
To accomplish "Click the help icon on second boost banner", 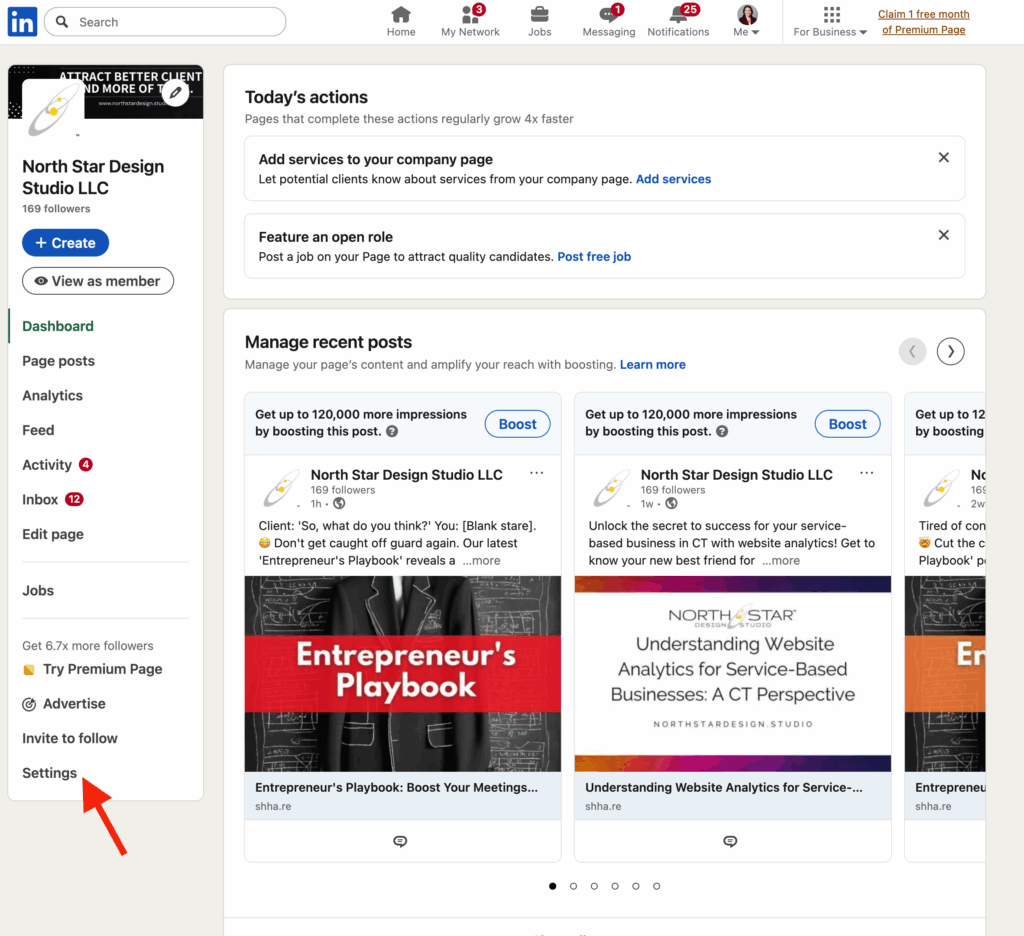I will (x=722, y=431).
